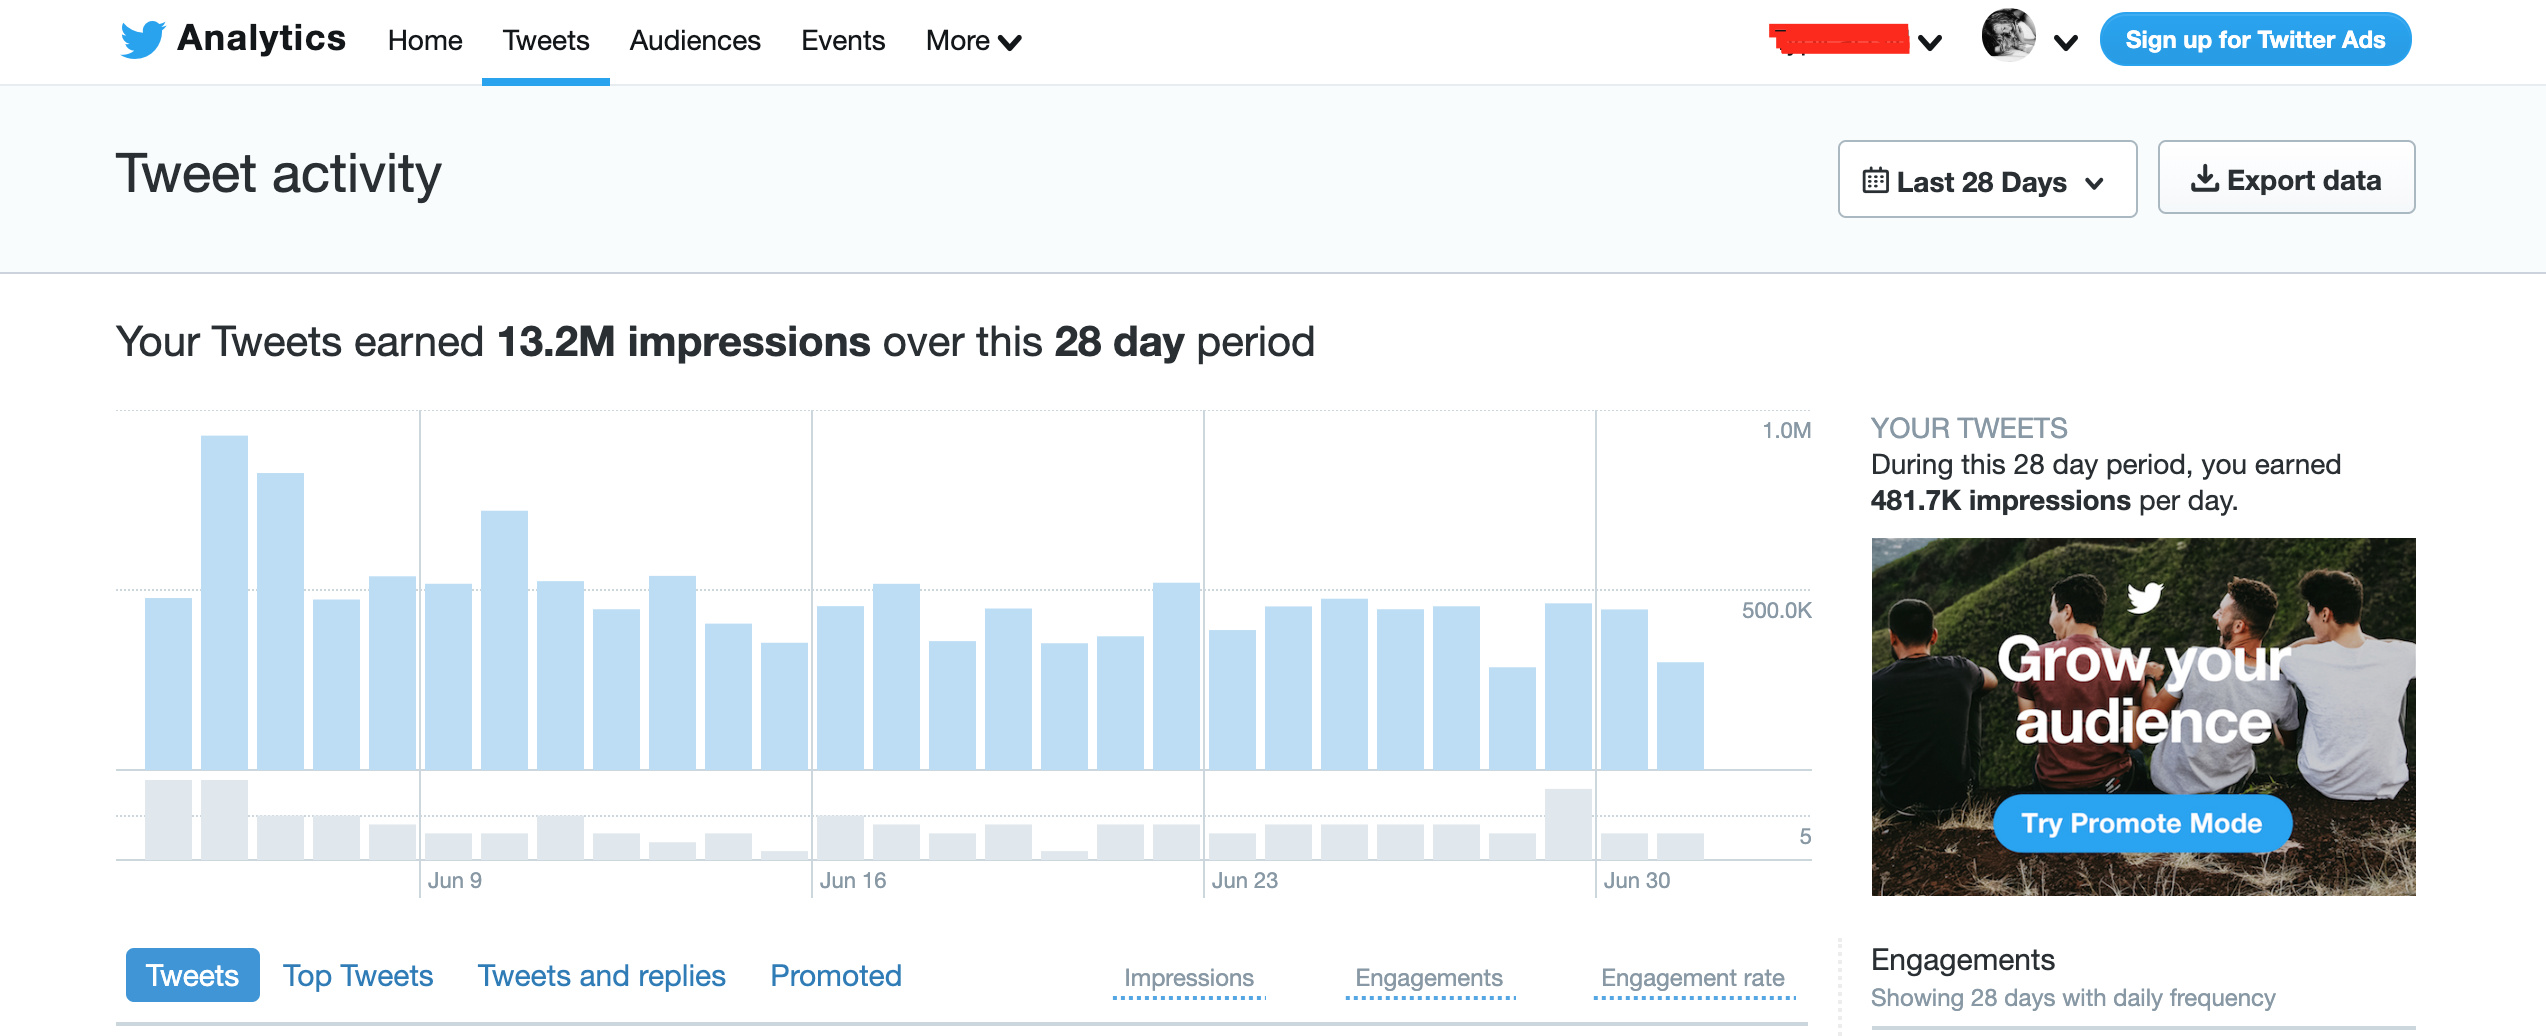Click the 1.0M y-axis label
Image resolution: width=2546 pixels, height=1036 pixels.
pos(1786,430)
